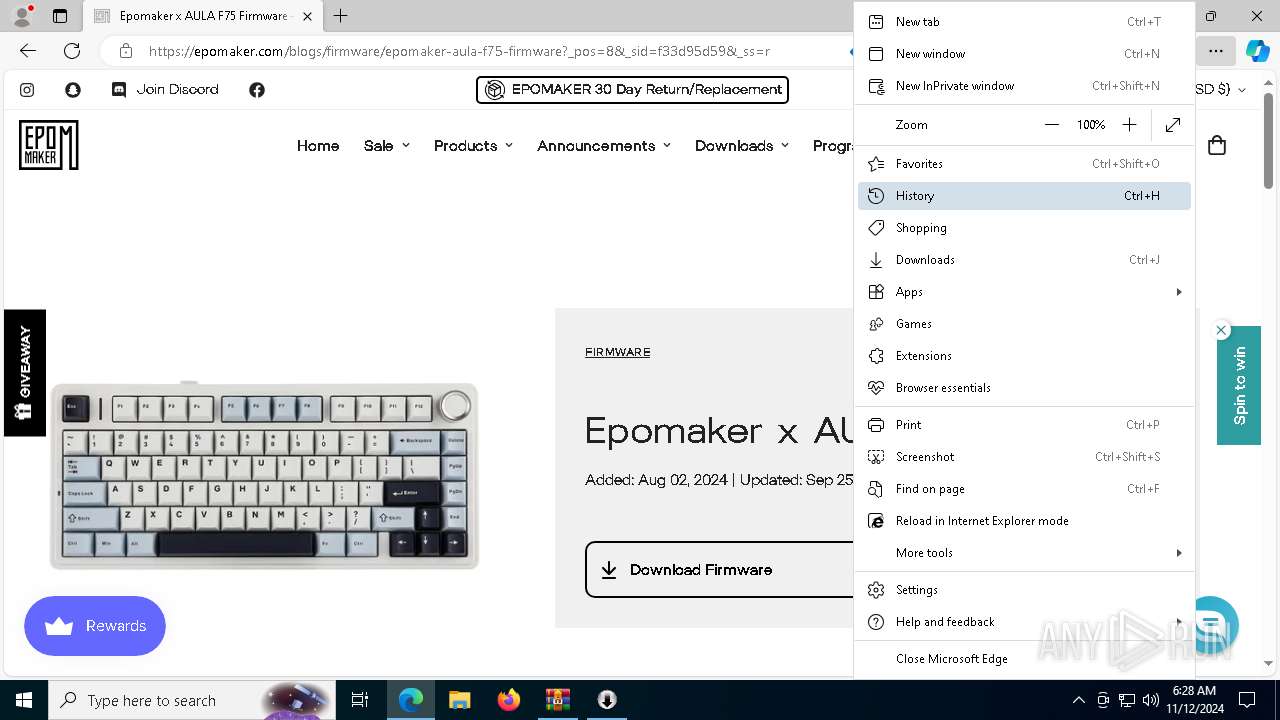Click the Edge Settings and more button
The height and width of the screenshot is (720, 1280).
1215,51
